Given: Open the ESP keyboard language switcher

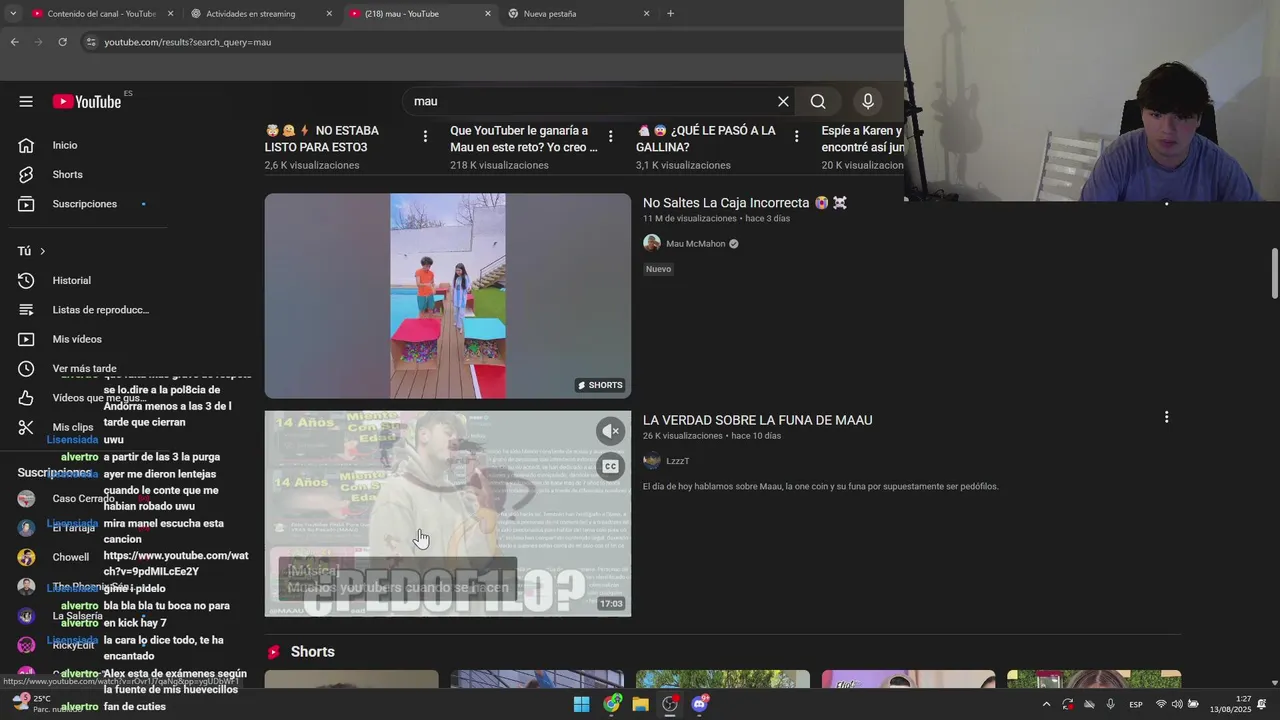Looking at the screenshot, I should click(x=1136, y=705).
